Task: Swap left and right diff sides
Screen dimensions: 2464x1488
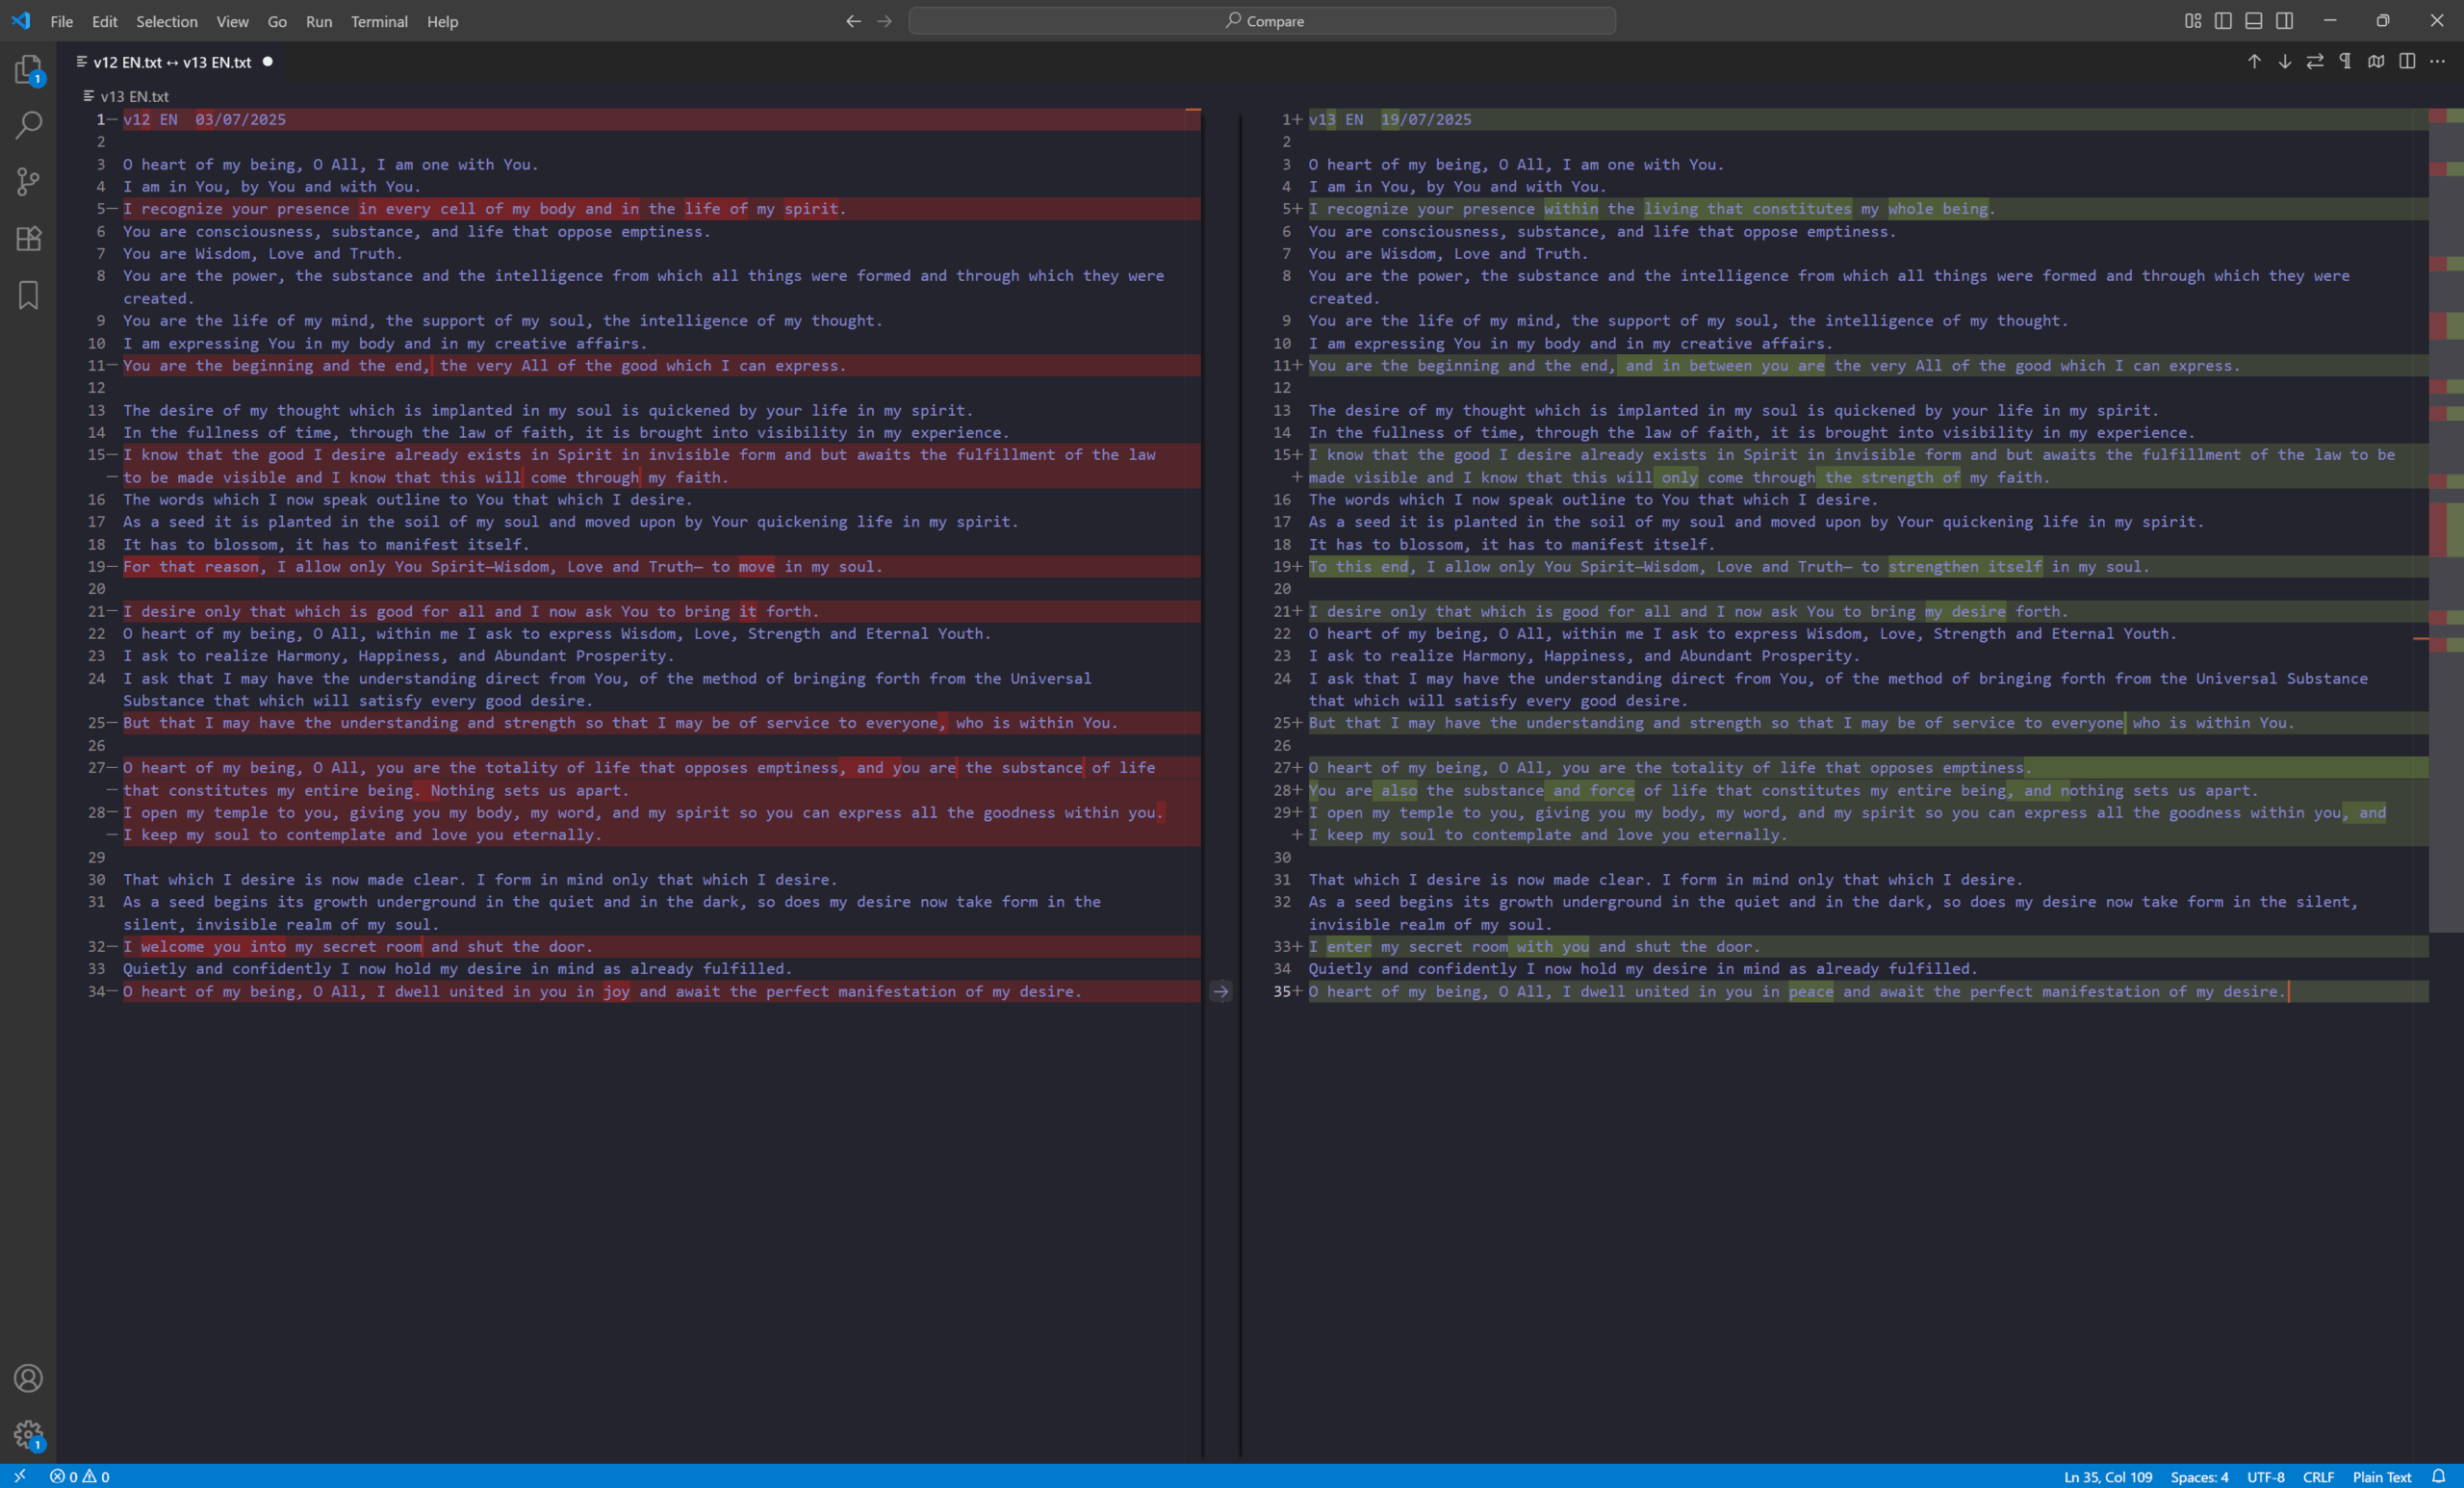Action: tap(2315, 62)
